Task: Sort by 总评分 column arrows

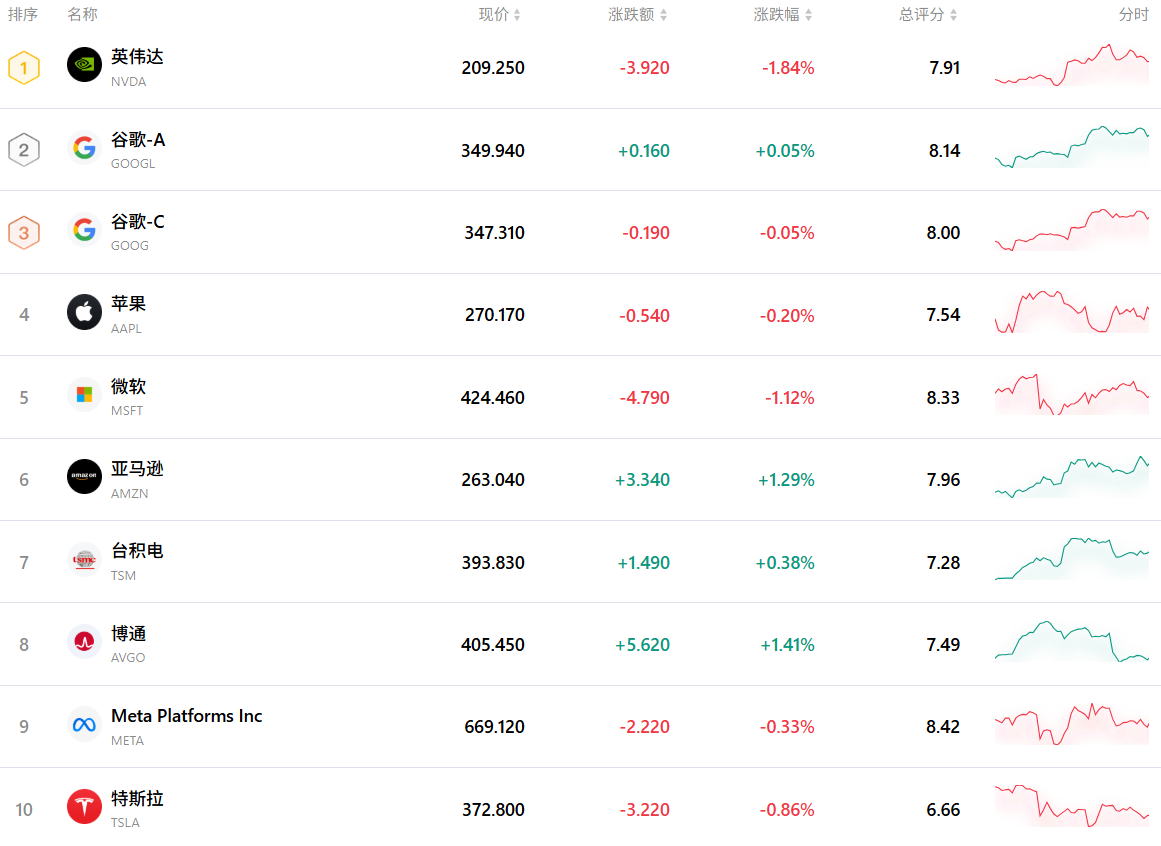Action: [953, 15]
